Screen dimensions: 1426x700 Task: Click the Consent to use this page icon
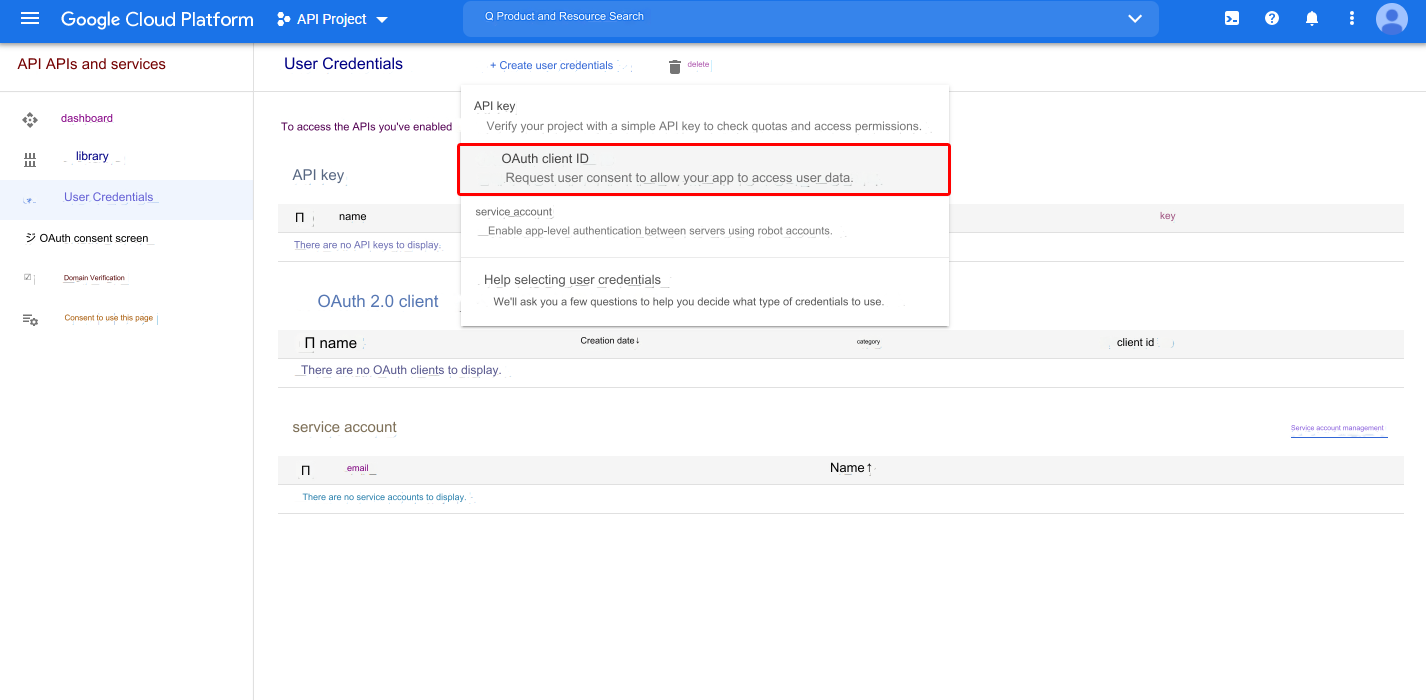pos(30,319)
